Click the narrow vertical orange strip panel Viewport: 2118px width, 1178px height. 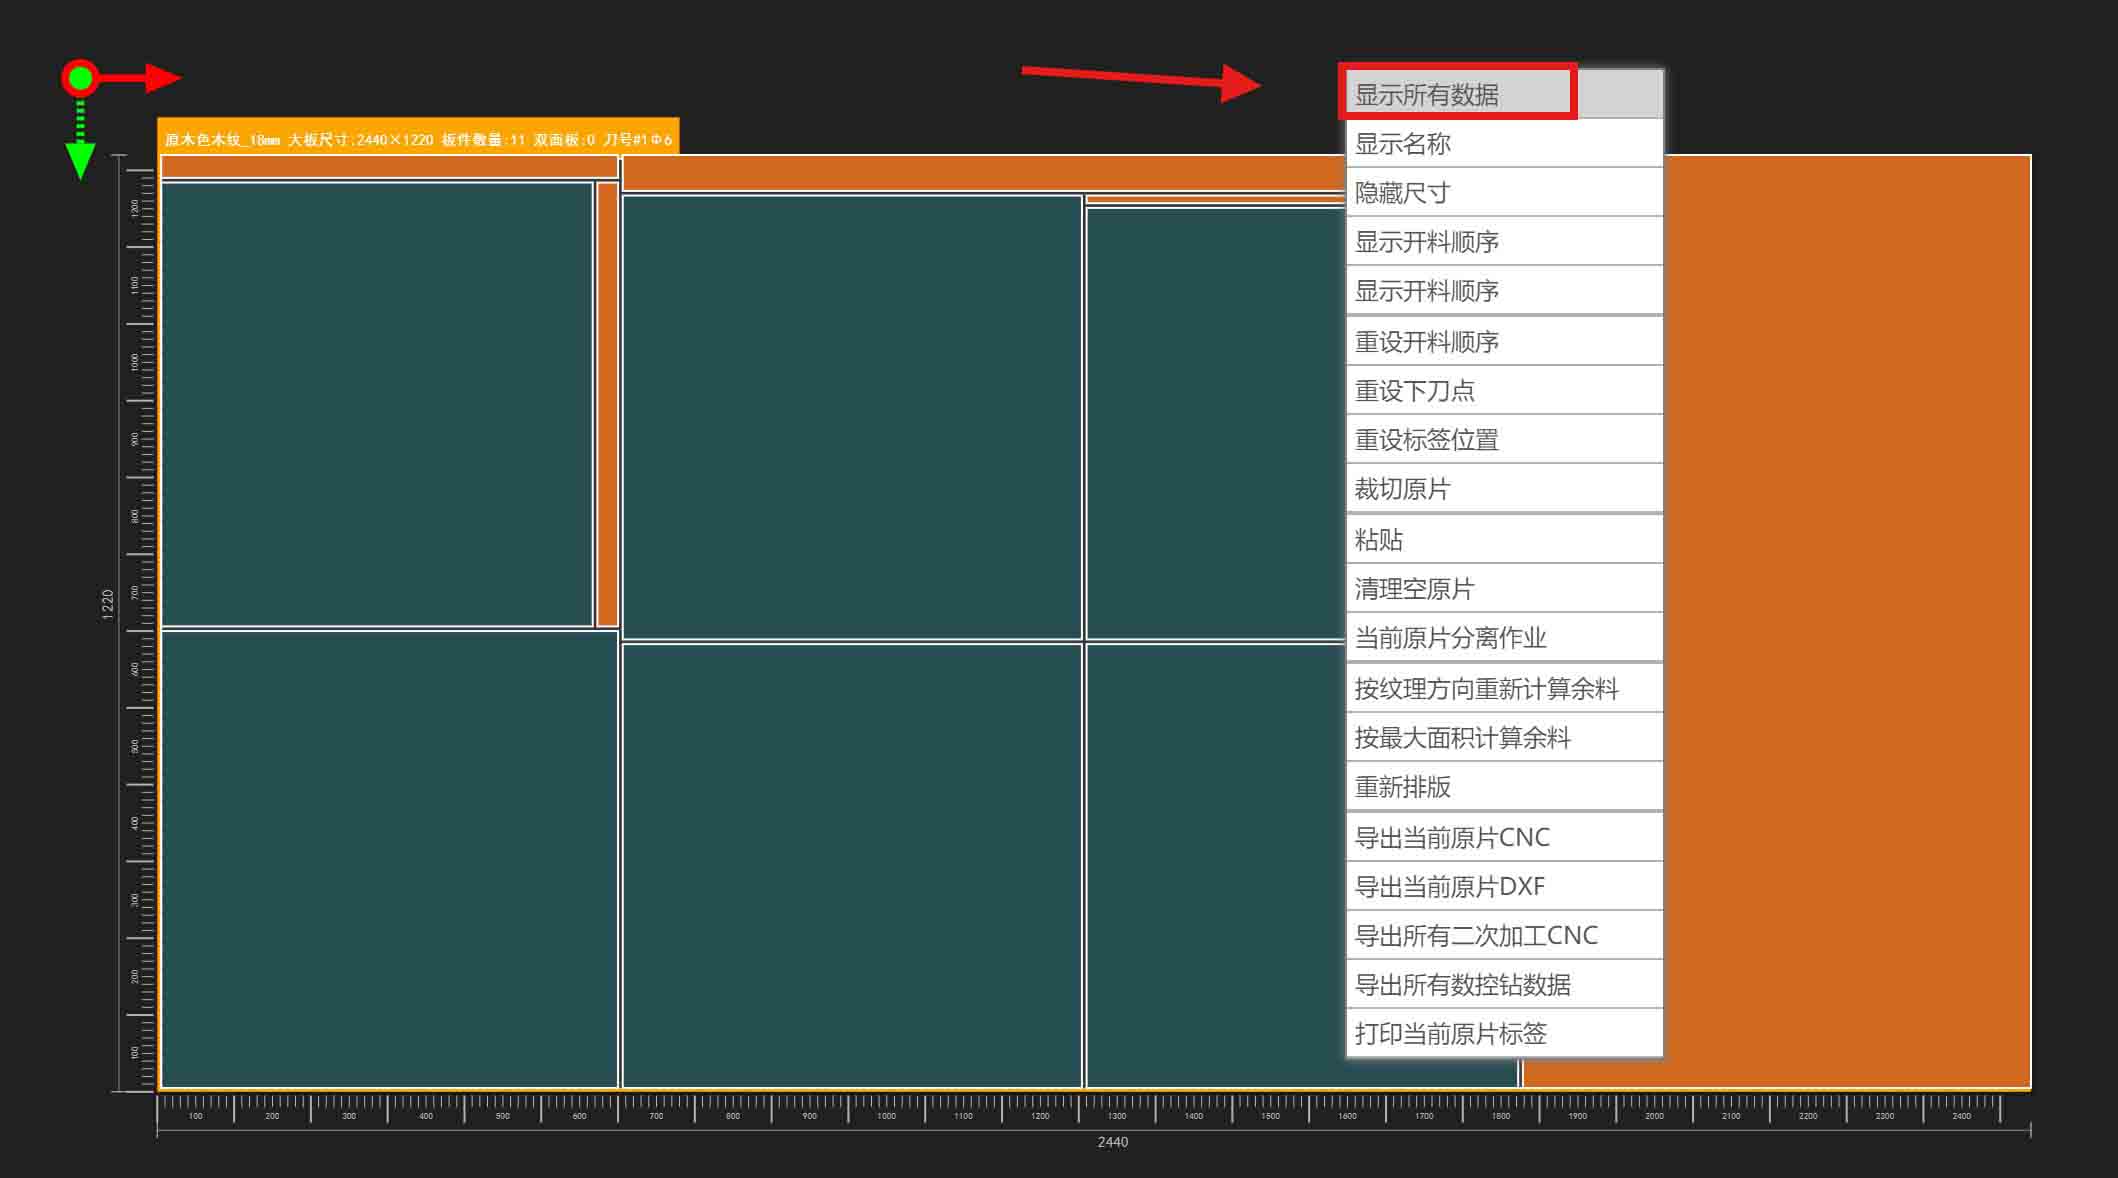click(607, 404)
